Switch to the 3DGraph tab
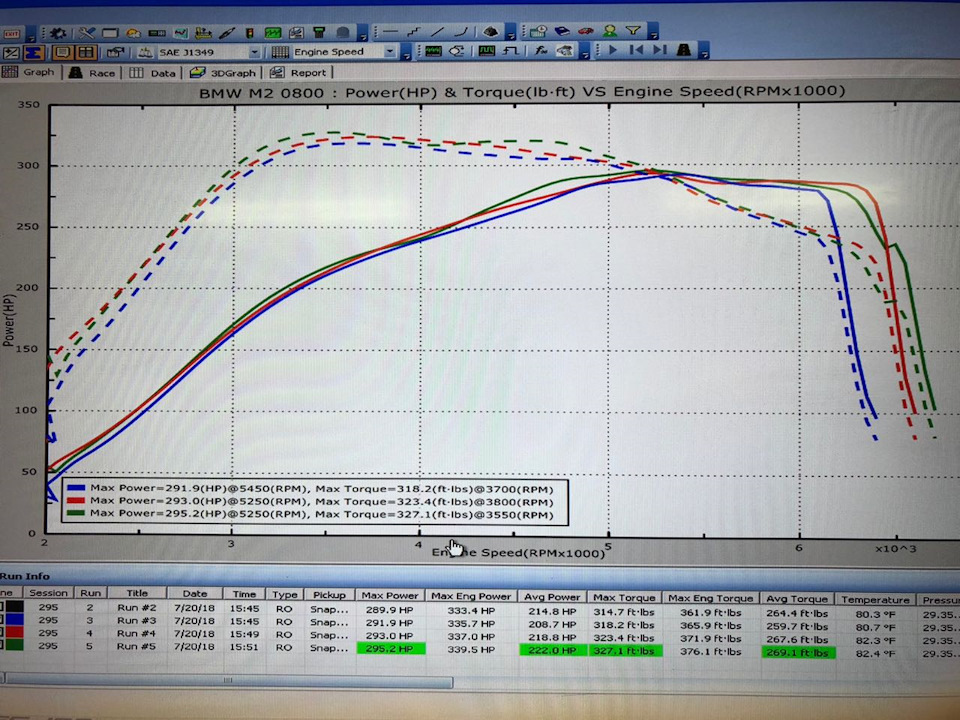Image resolution: width=960 pixels, height=720 pixels. click(222, 73)
